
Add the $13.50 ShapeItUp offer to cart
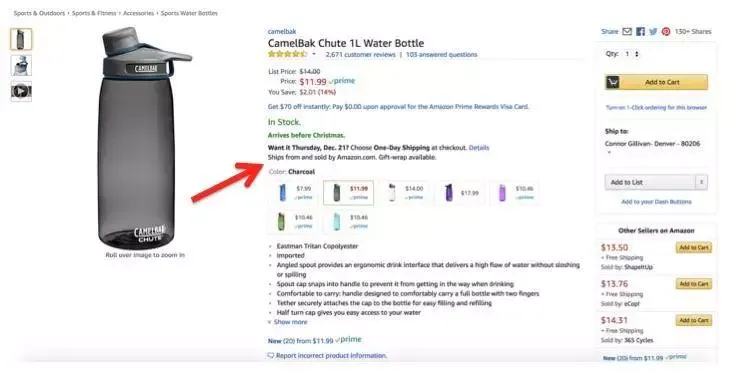coord(694,248)
